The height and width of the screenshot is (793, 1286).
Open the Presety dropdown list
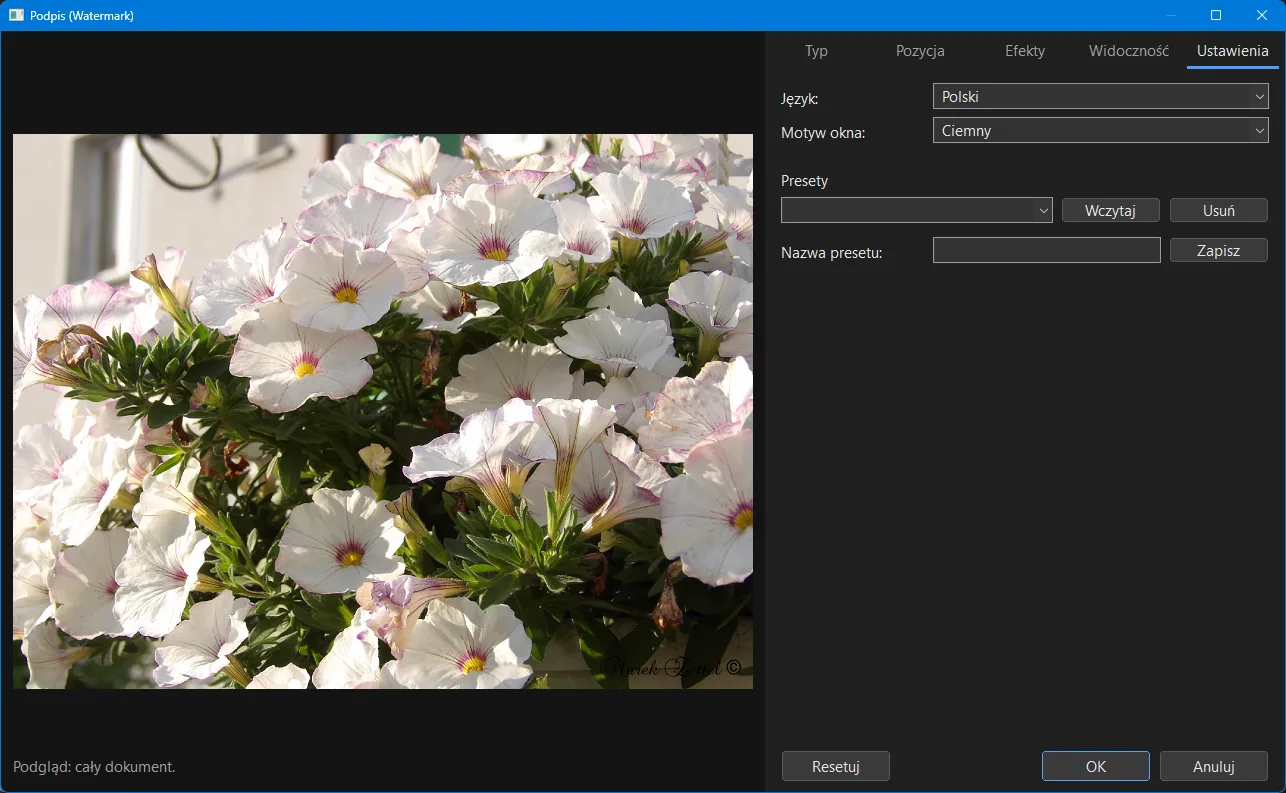point(916,210)
